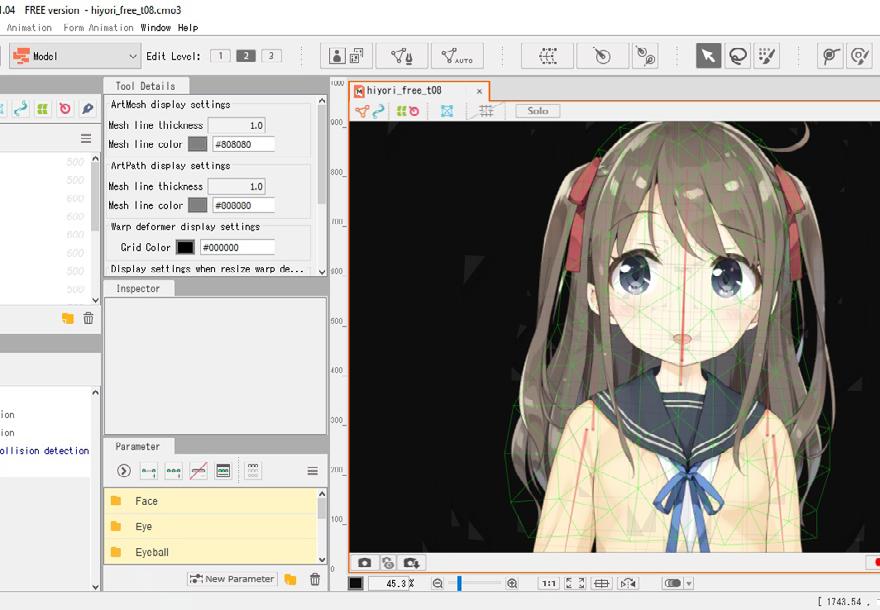Flip the toggle switch in the bottom view bar
Viewport: 880px width, 610px height.
coord(672,584)
